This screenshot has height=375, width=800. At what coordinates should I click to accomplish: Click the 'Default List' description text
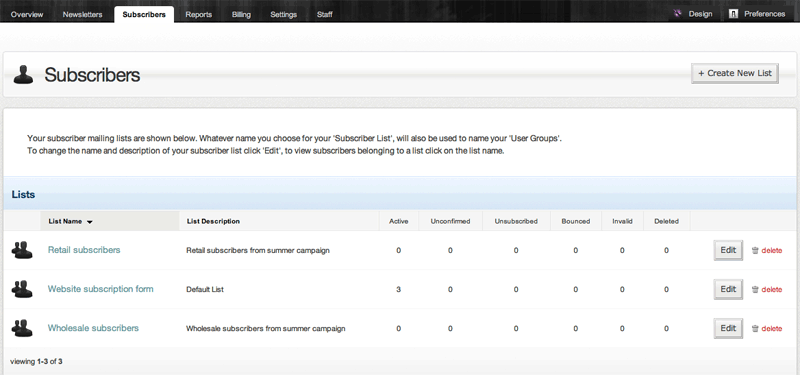tap(205, 289)
